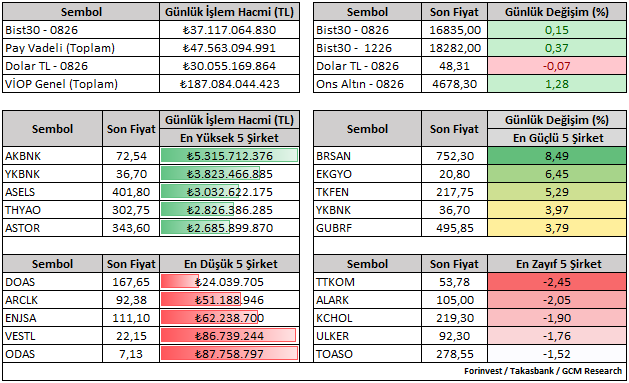Image resolution: width=629 pixels, height=383 pixels.
Task: Click the Forinvest / Takasbank / GCM Research footer
Action: (543, 371)
